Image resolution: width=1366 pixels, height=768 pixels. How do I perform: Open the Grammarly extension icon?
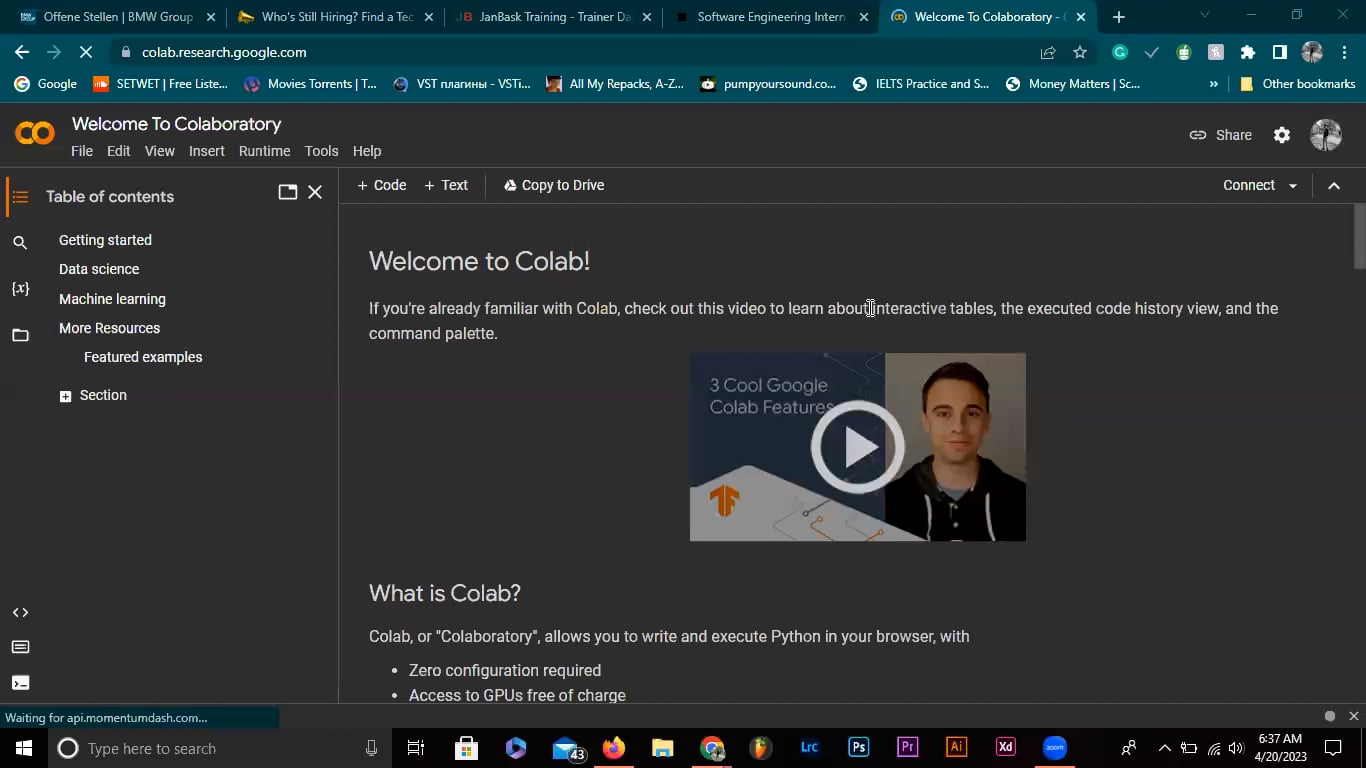[x=1120, y=52]
